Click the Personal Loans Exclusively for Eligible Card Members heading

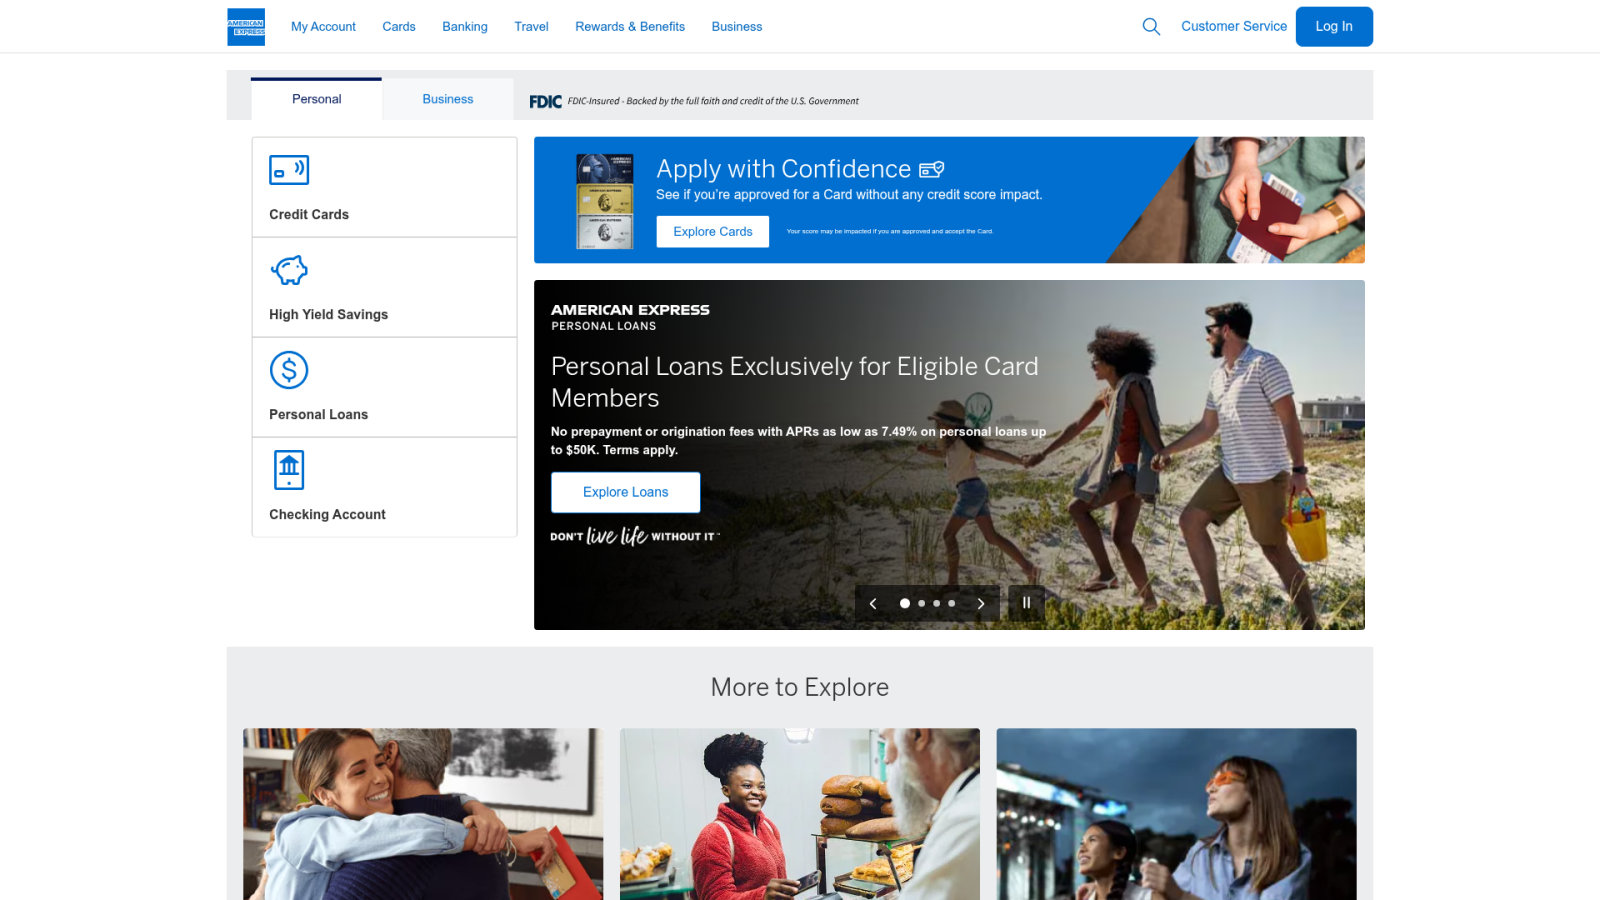pyautogui.click(x=795, y=382)
